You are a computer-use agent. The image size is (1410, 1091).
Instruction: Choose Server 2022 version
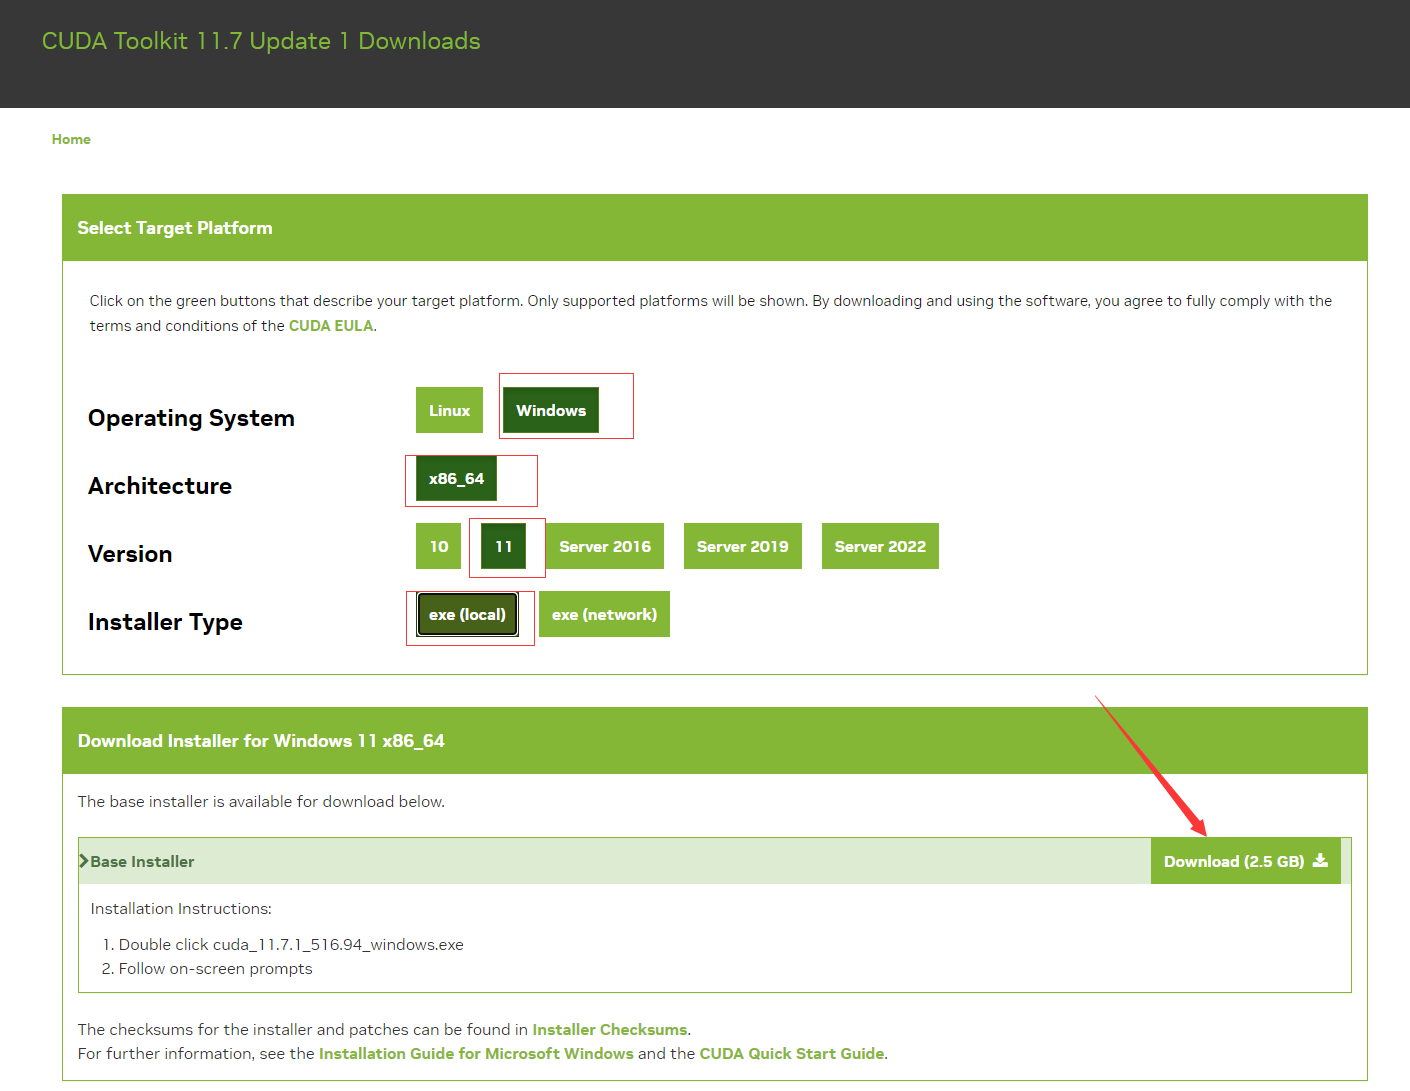[880, 546]
